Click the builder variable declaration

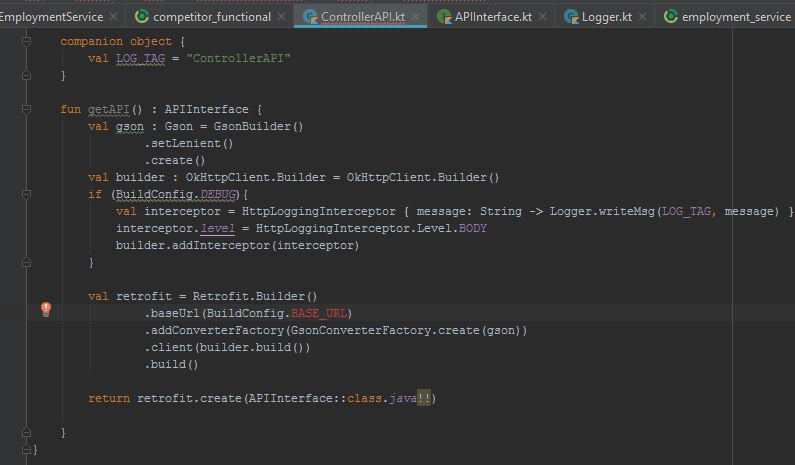click(x=140, y=177)
